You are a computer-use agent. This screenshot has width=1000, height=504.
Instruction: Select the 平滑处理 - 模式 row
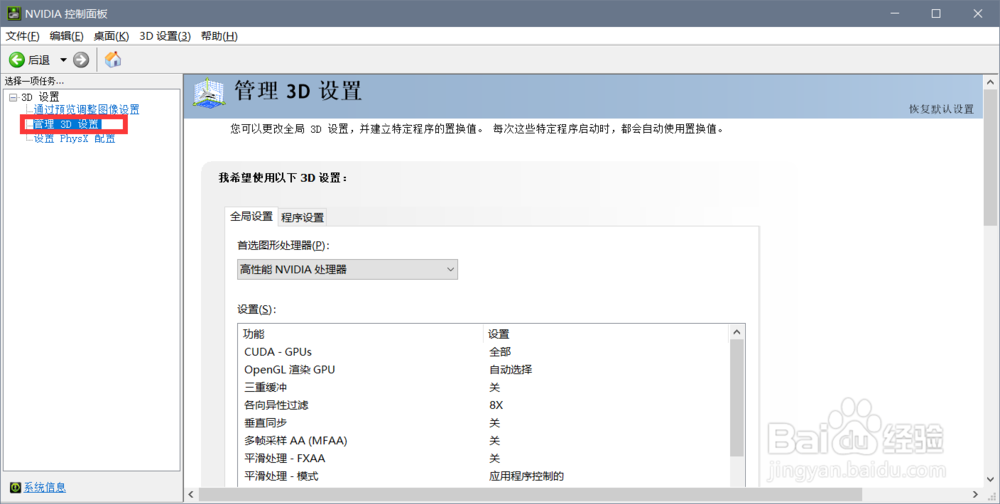click(x=484, y=476)
